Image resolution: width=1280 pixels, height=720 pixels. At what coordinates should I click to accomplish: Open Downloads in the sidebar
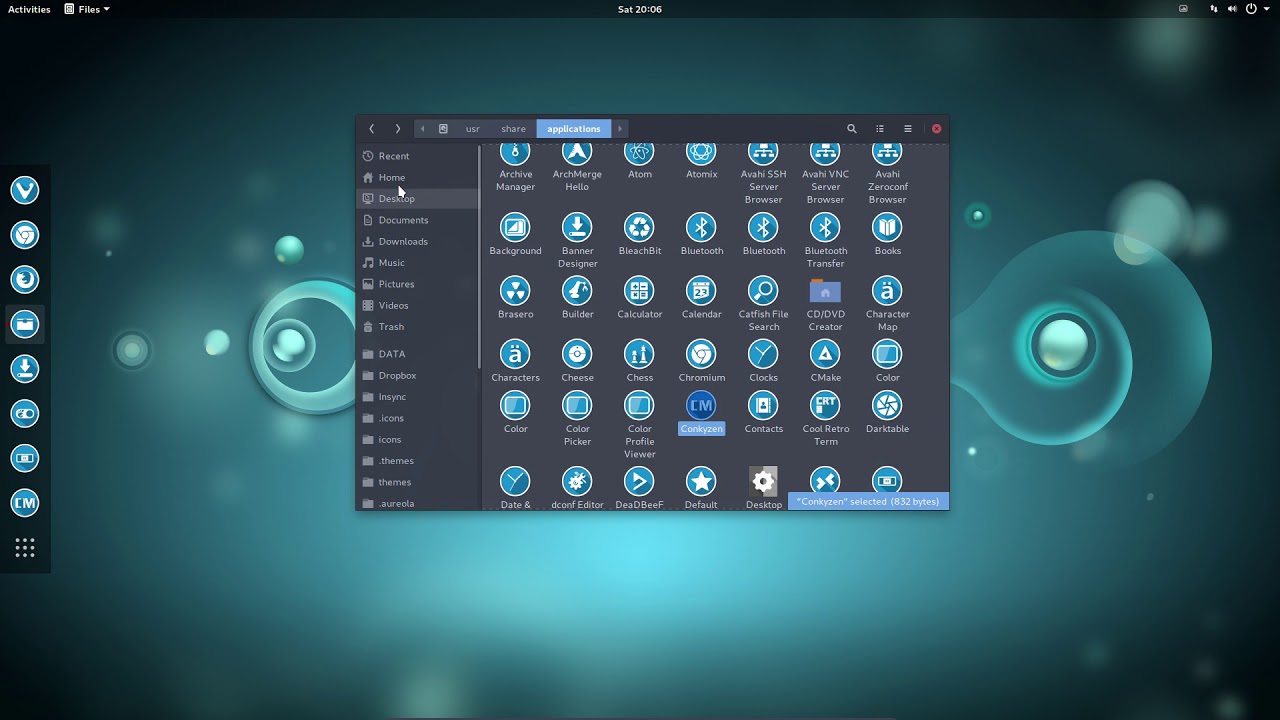click(x=418, y=241)
